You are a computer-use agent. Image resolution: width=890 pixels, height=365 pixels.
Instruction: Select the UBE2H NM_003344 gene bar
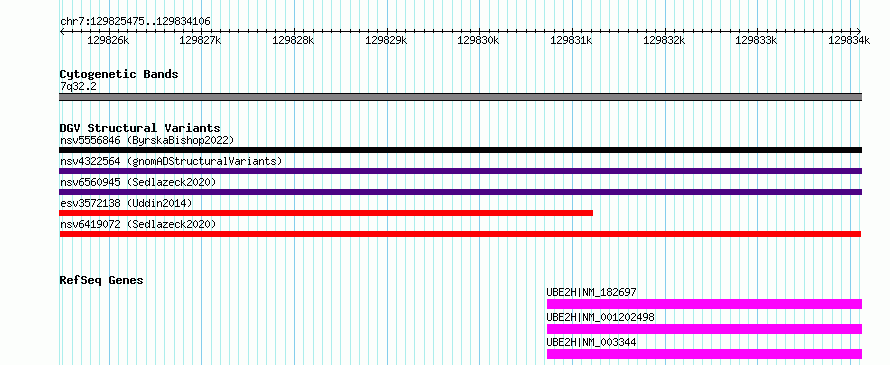pos(704,354)
